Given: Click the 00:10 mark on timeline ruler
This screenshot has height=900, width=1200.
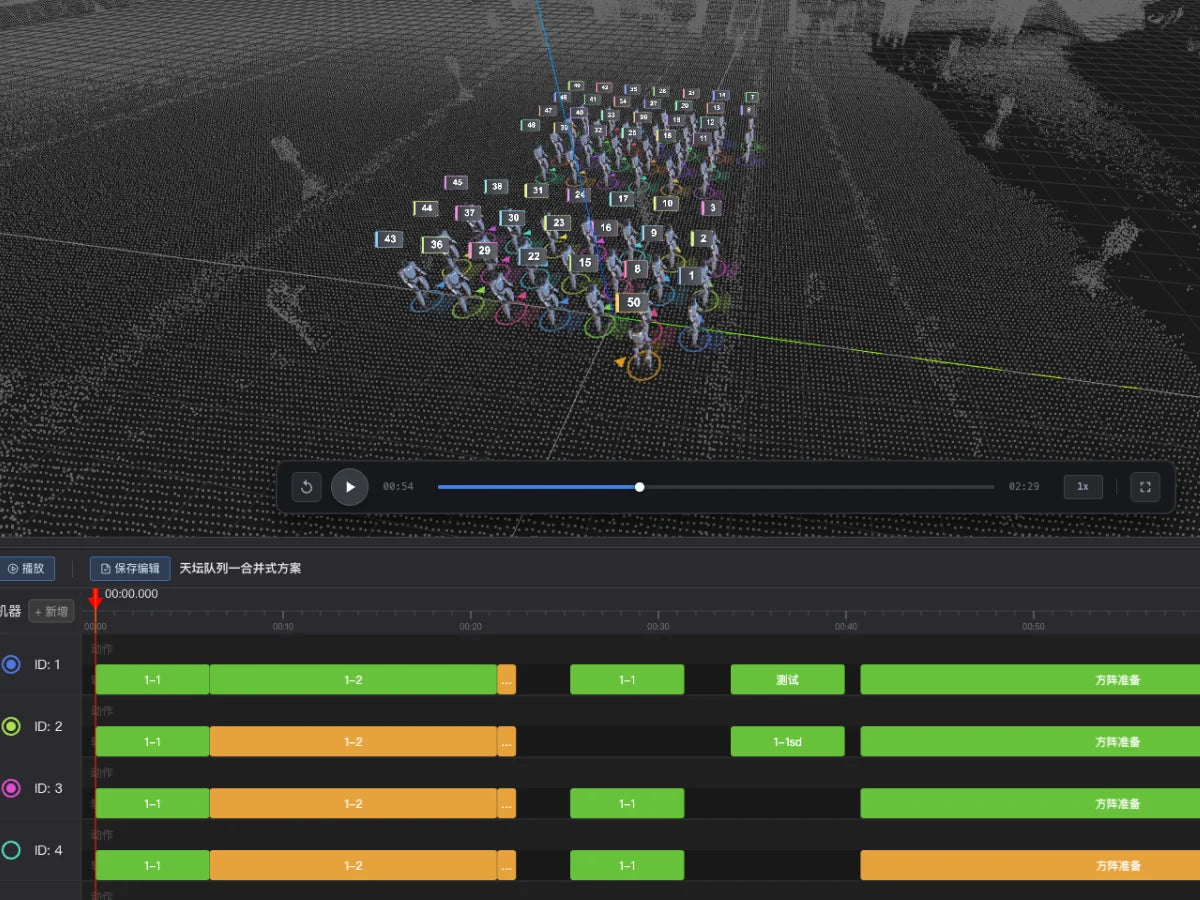Looking at the screenshot, I should [283, 627].
